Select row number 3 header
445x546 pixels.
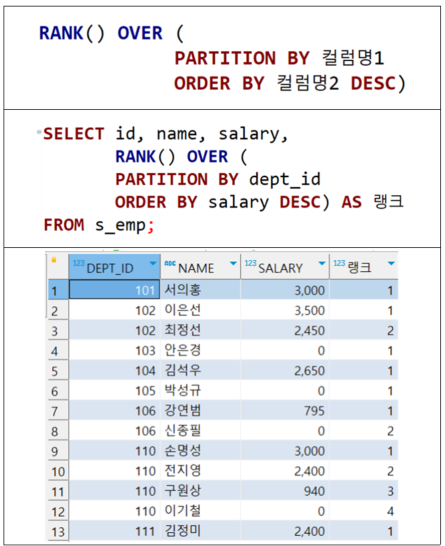[x=58, y=330]
